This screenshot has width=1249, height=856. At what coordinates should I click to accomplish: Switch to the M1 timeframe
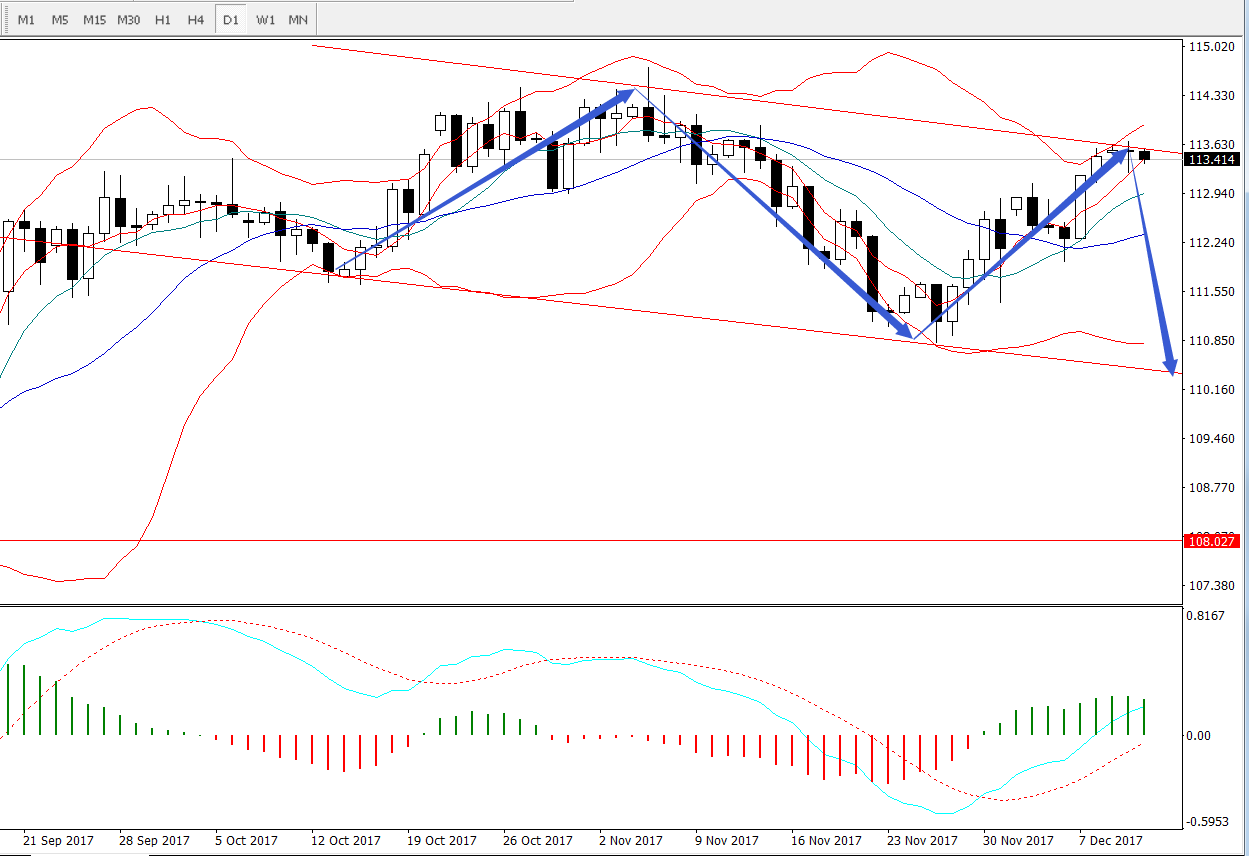(27, 20)
